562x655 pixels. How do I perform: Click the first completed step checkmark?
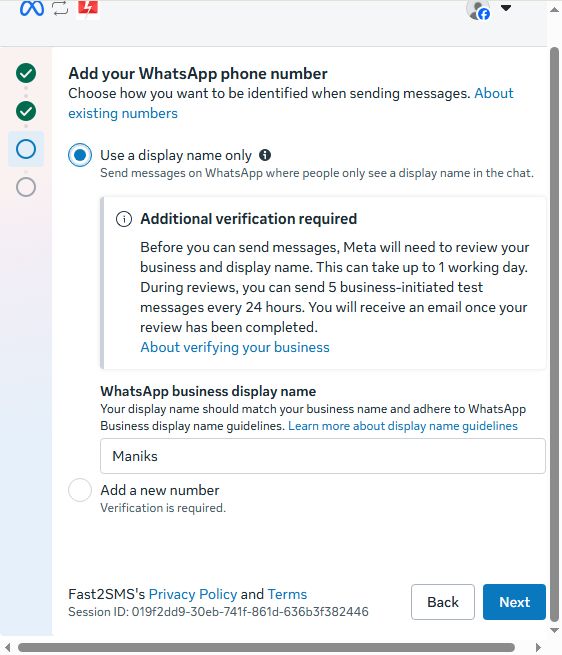coord(26,74)
